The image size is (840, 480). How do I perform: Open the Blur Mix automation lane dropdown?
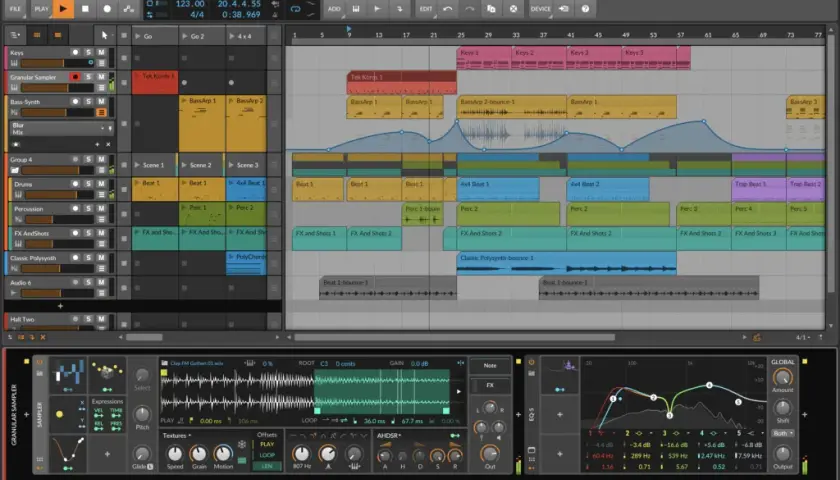click(x=102, y=128)
